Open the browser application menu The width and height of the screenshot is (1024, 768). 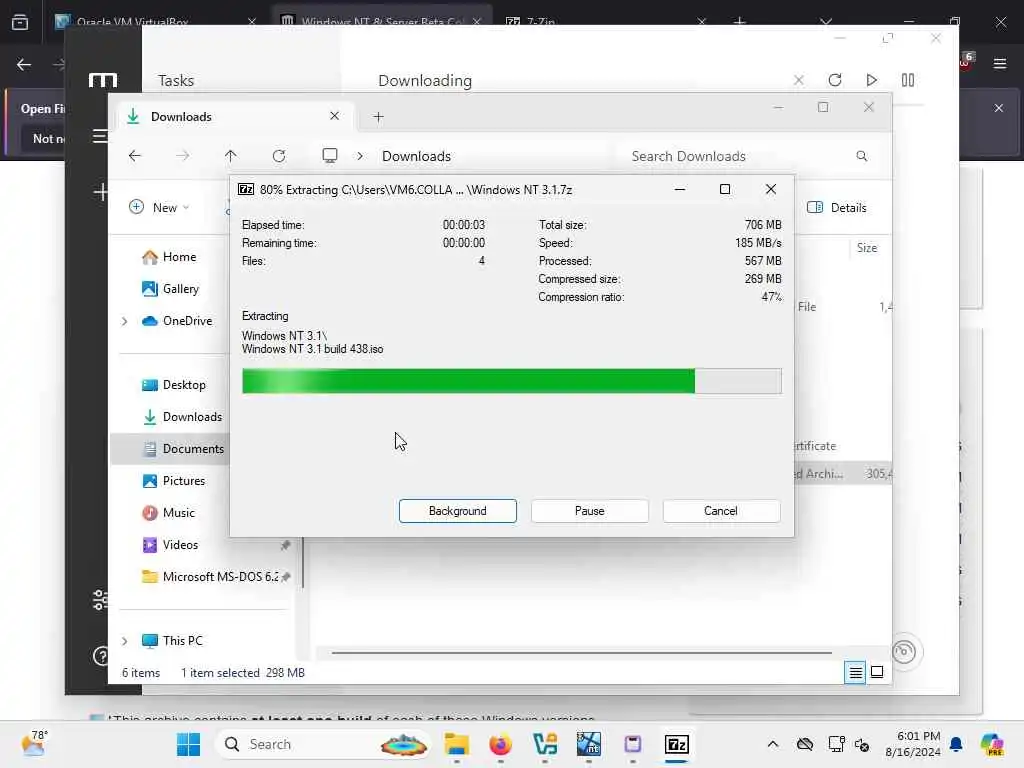1000,63
